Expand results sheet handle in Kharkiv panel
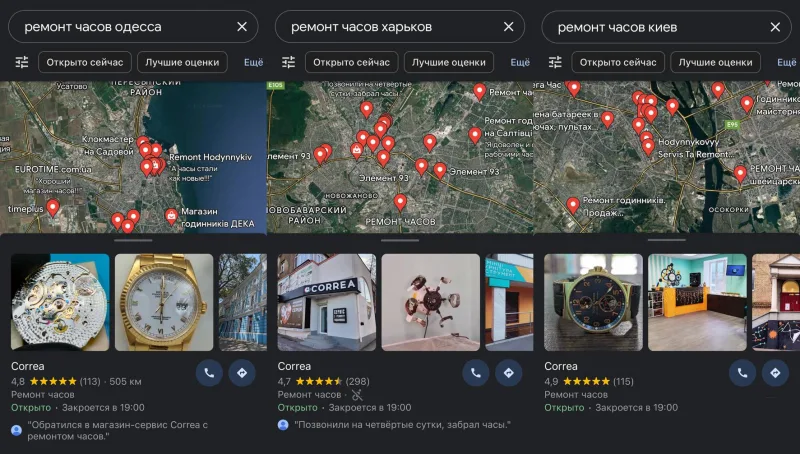This screenshot has height=454, width=800. (400, 240)
